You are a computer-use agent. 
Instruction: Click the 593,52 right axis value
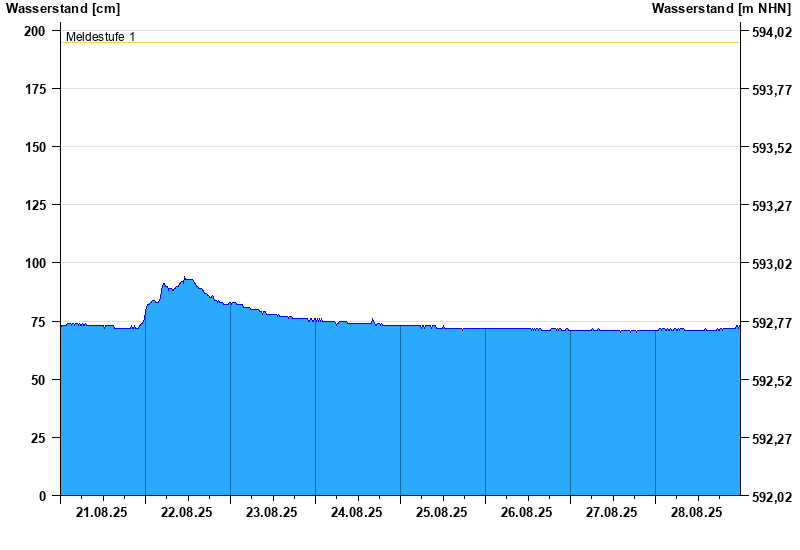pos(771,149)
